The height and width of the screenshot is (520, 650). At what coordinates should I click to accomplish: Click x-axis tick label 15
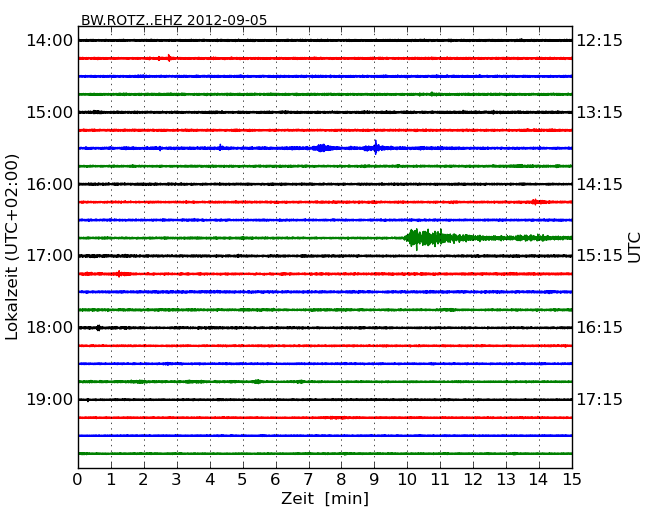572,480
